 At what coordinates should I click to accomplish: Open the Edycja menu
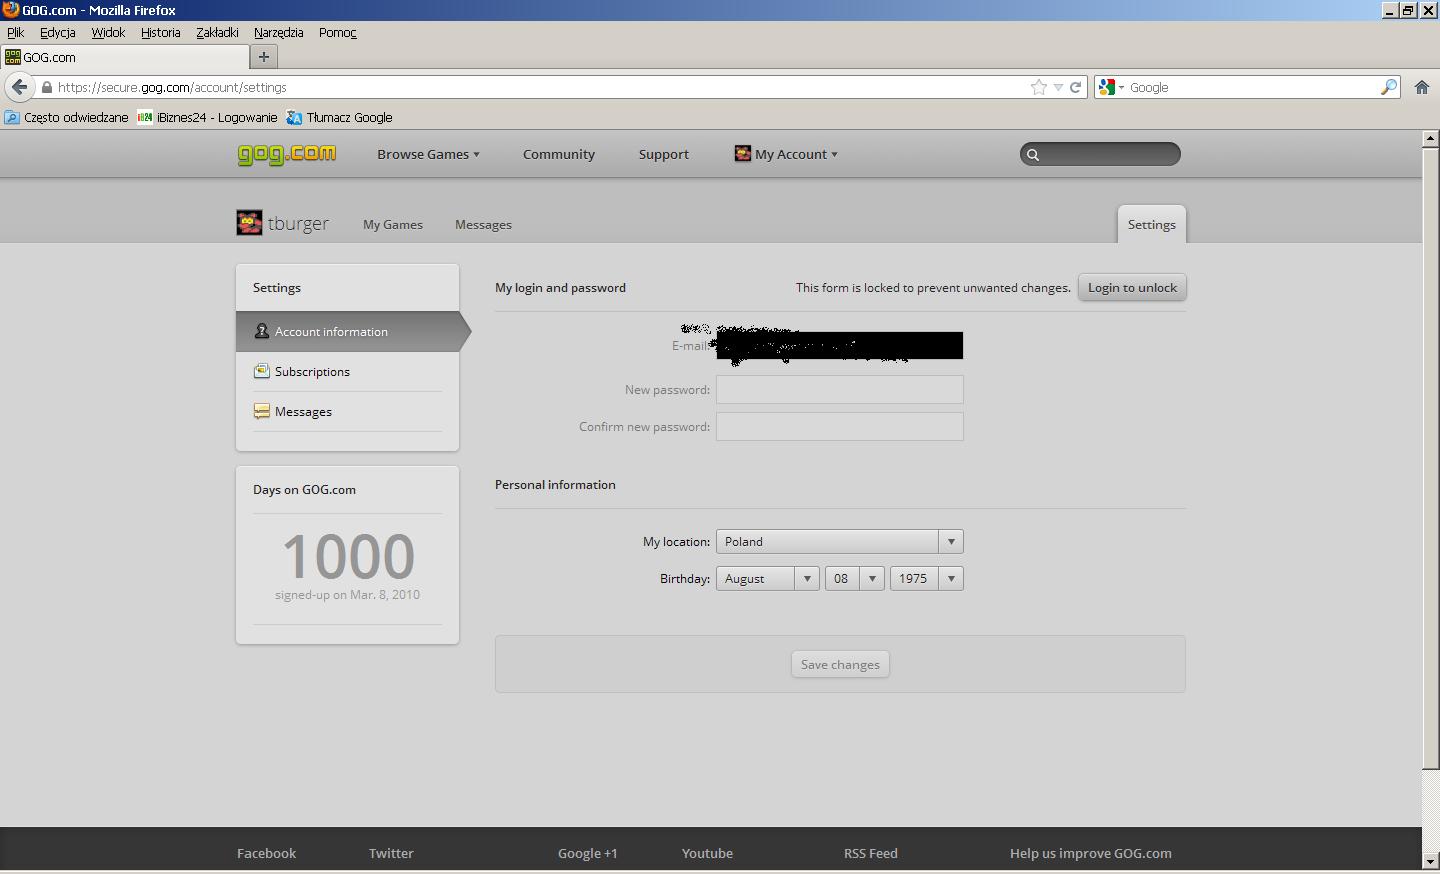point(58,32)
